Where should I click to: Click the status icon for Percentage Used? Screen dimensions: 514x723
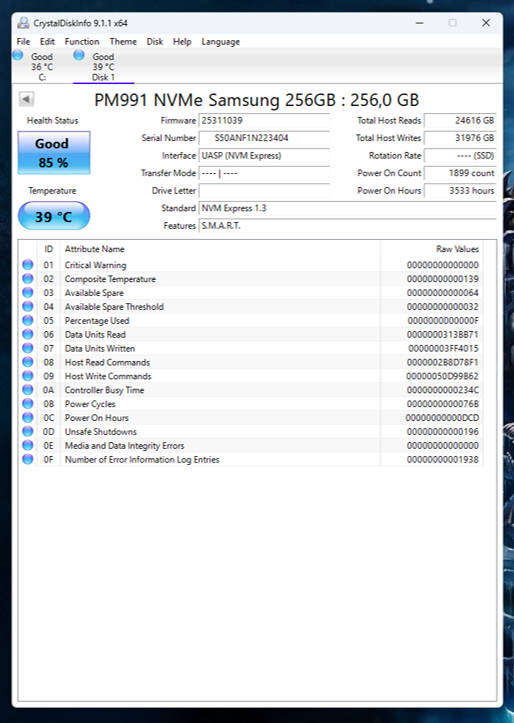tap(28, 320)
